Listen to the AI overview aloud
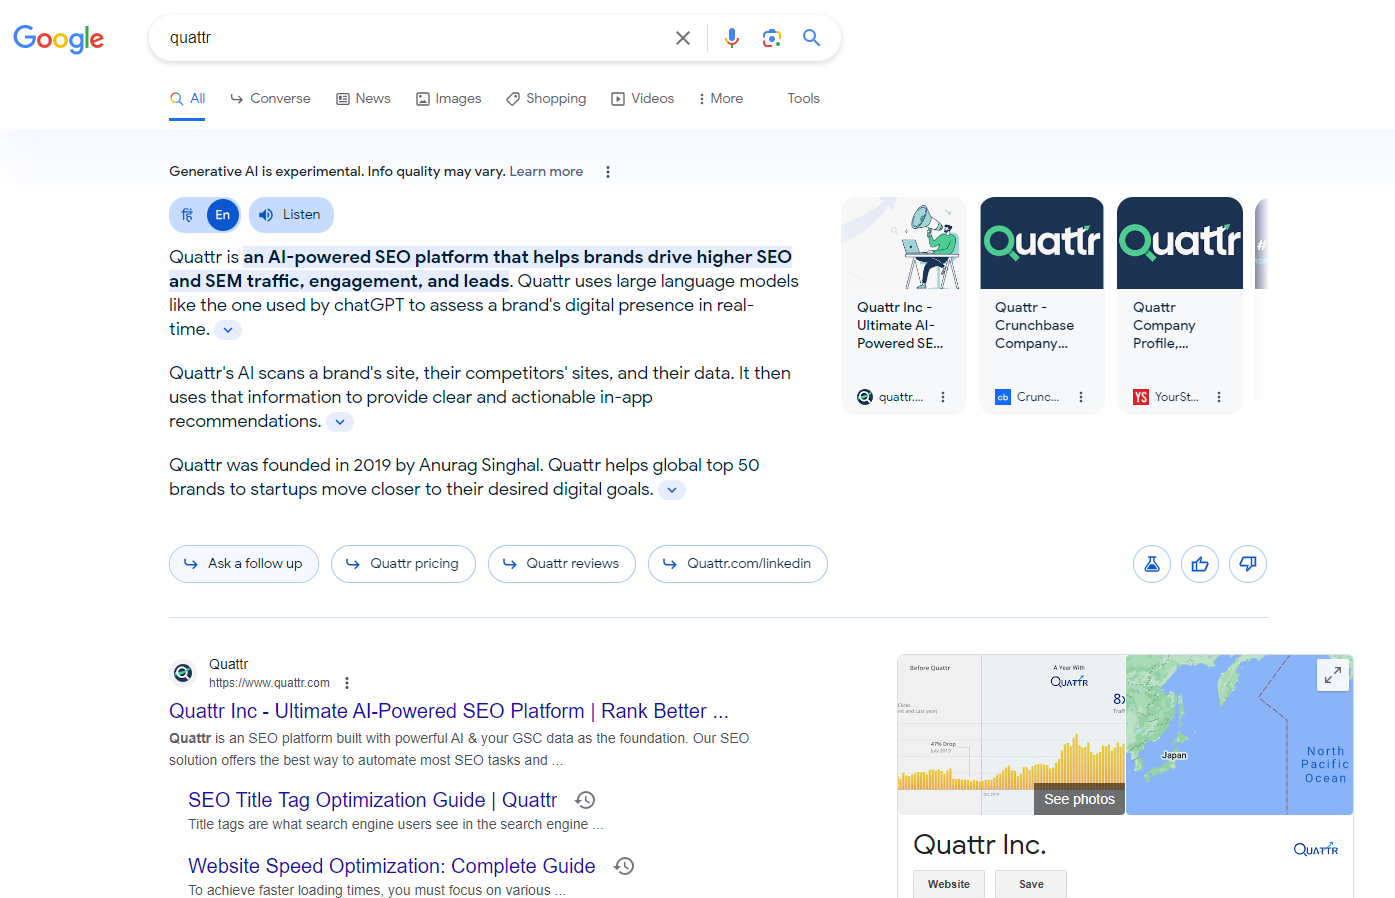1395x898 pixels. click(291, 215)
